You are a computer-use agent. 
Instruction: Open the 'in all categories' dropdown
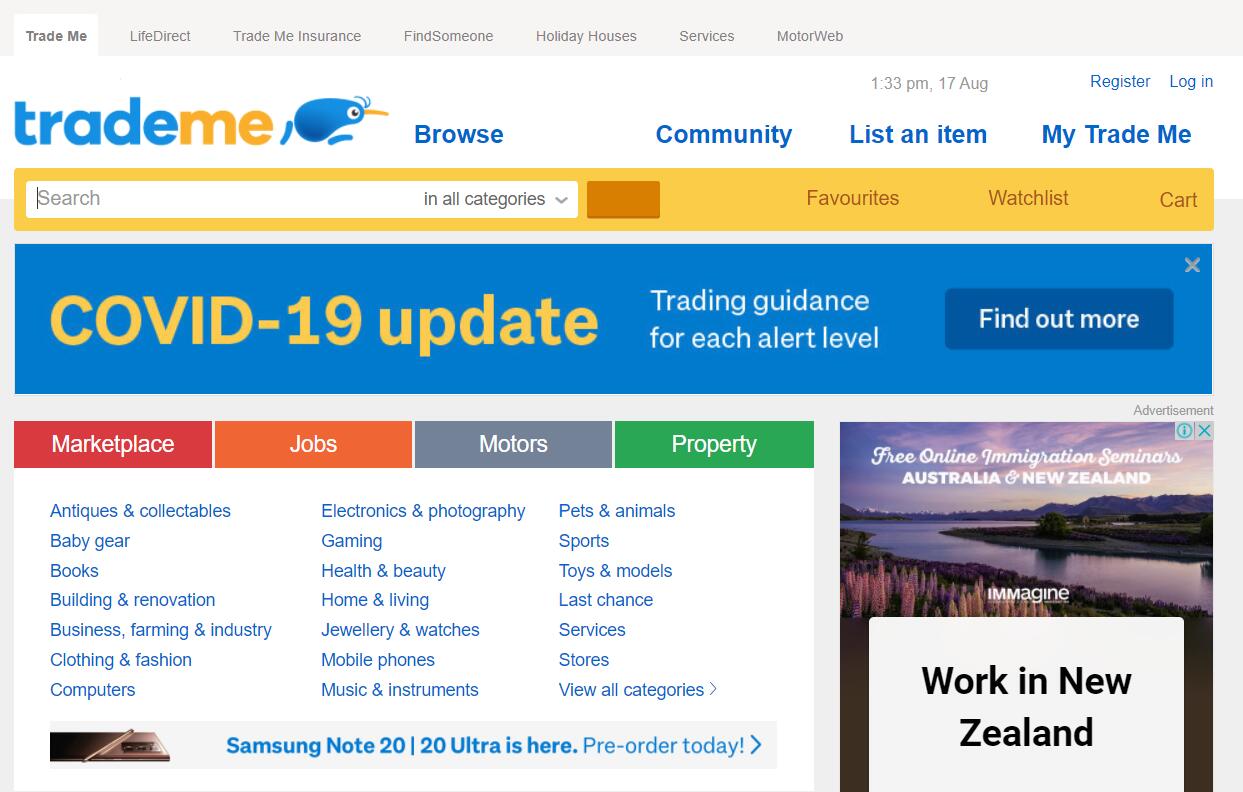pyautogui.click(x=496, y=199)
